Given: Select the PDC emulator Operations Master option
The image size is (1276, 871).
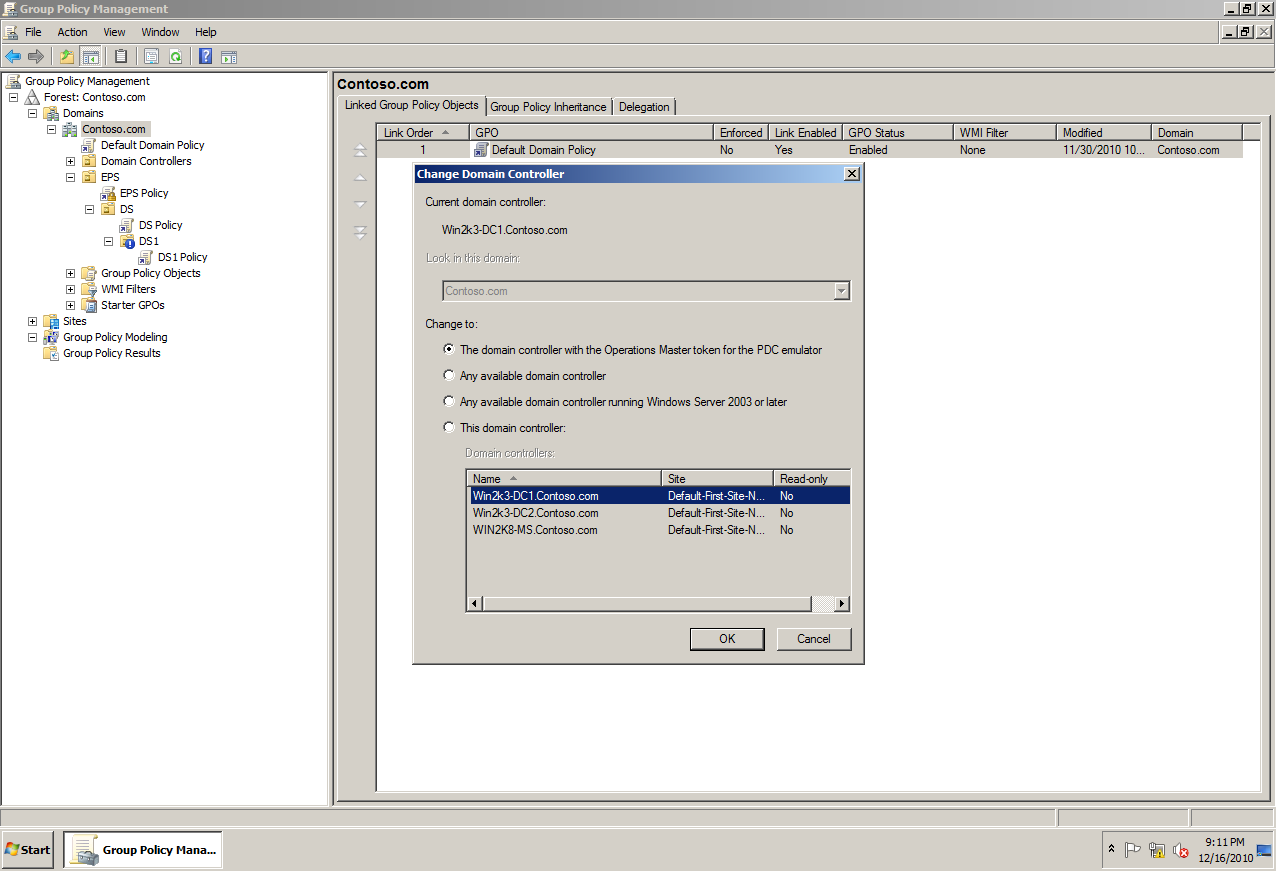Looking at the screenshot, I should [x=449, y=350].
